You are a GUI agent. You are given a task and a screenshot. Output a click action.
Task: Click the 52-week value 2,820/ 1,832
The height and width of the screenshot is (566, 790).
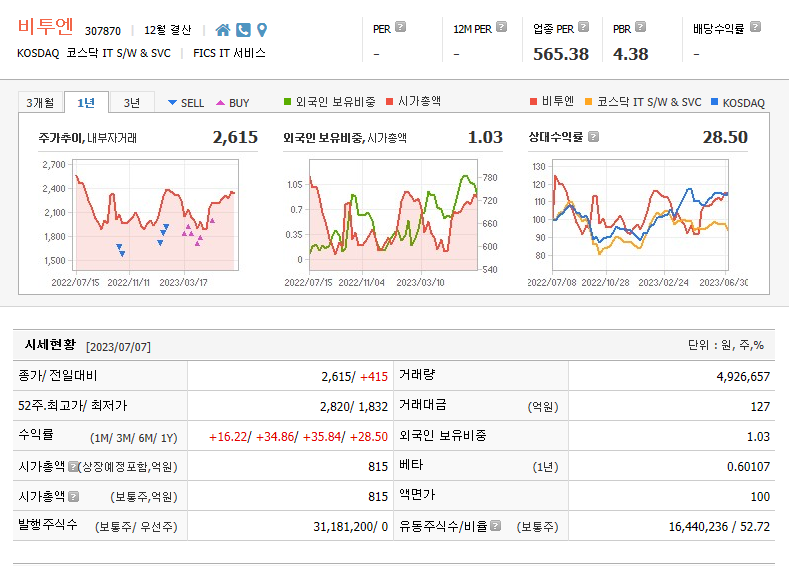click(354, 407)
